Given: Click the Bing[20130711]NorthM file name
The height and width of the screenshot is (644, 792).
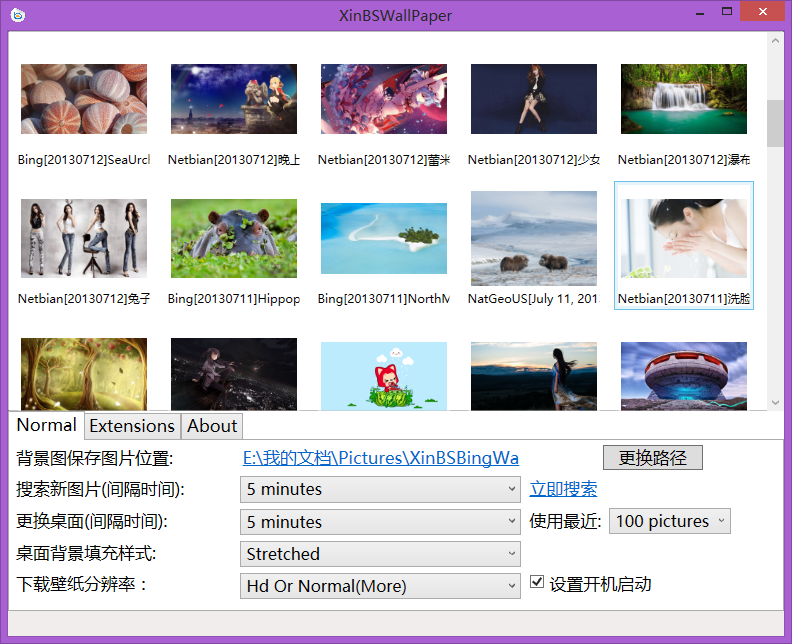Looking at the screenshot, I should [x=384, y=299].
